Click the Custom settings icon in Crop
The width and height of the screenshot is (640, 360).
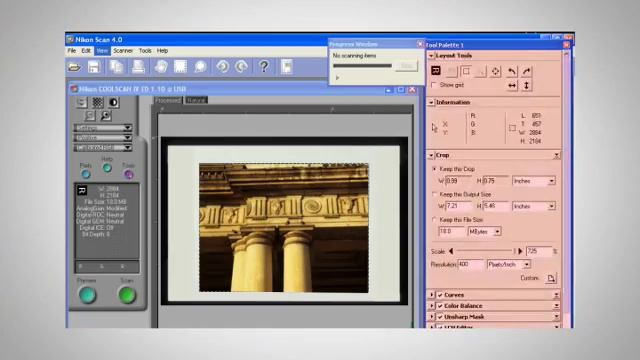pos(551,278)
